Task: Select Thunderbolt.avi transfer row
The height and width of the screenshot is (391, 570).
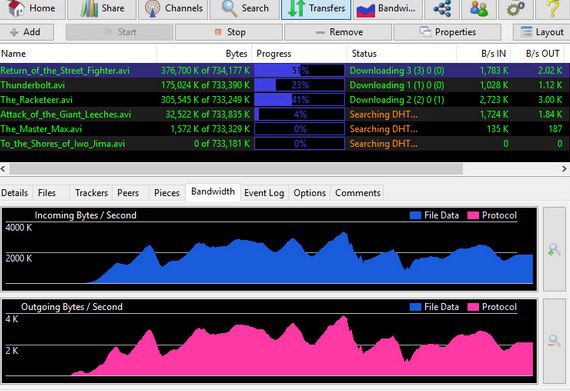Action: pos(285,85)
